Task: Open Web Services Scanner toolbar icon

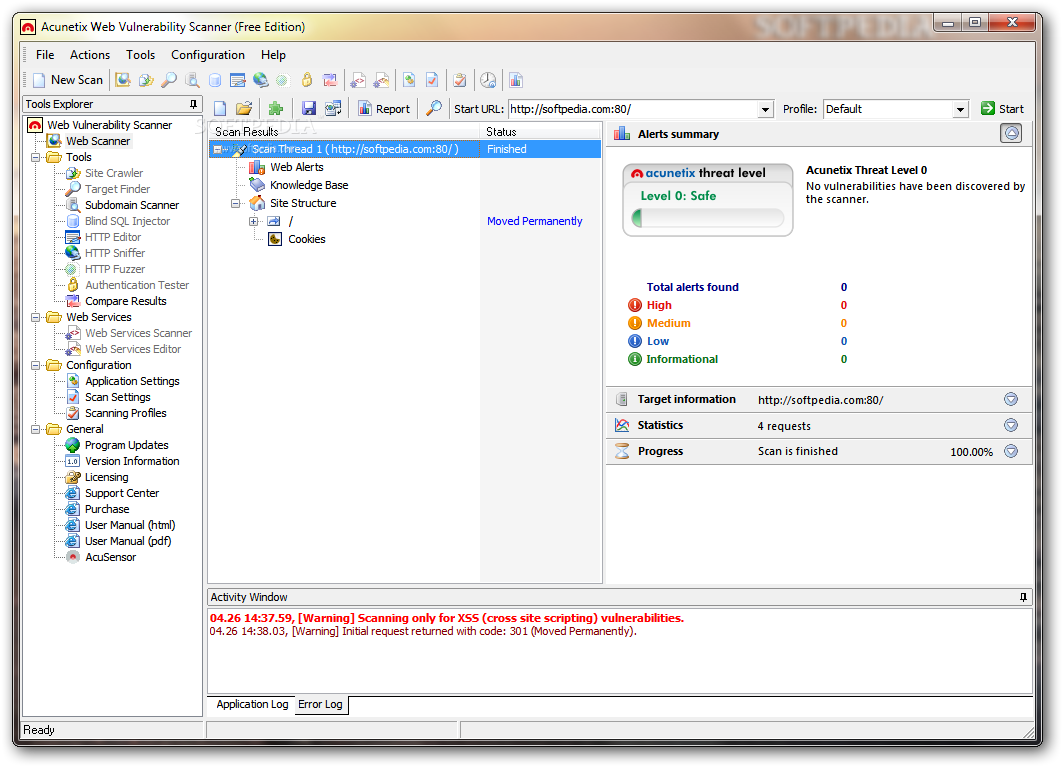Action: 358,80
